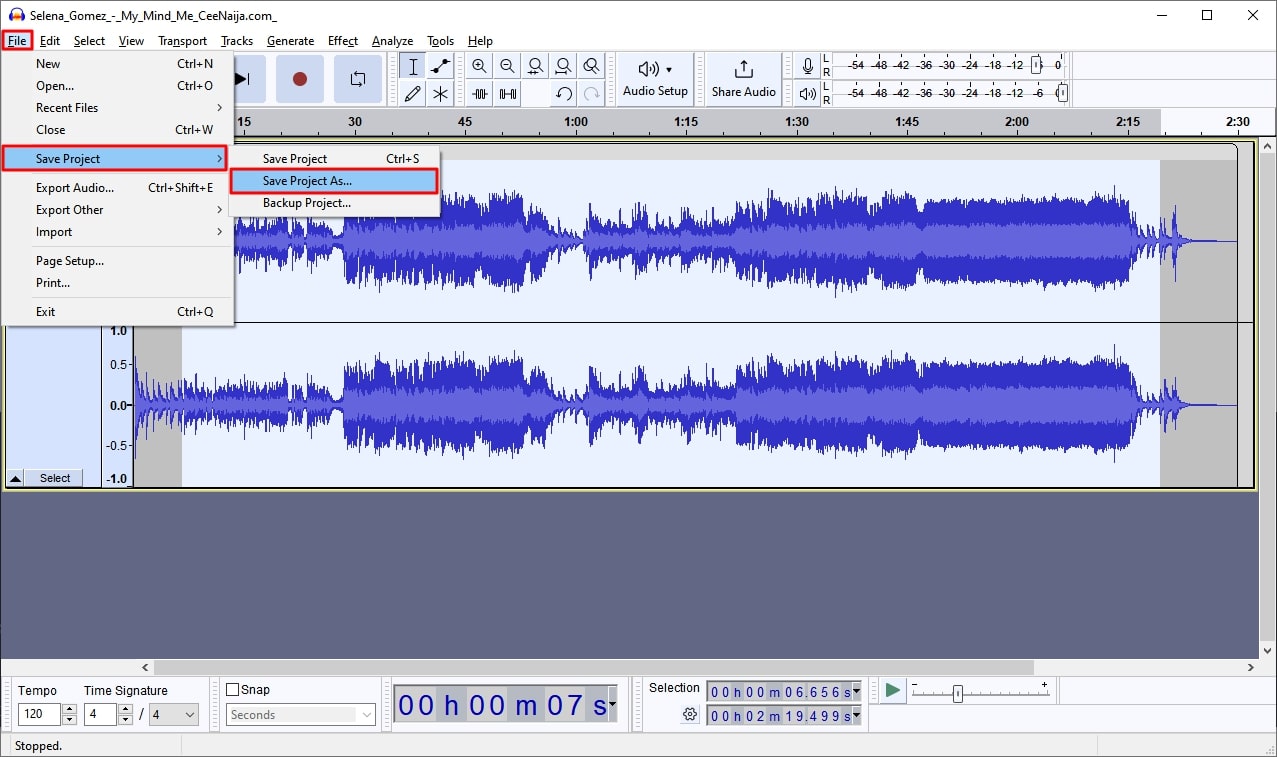Select the Envelope tool

click(x=440, y=67)
